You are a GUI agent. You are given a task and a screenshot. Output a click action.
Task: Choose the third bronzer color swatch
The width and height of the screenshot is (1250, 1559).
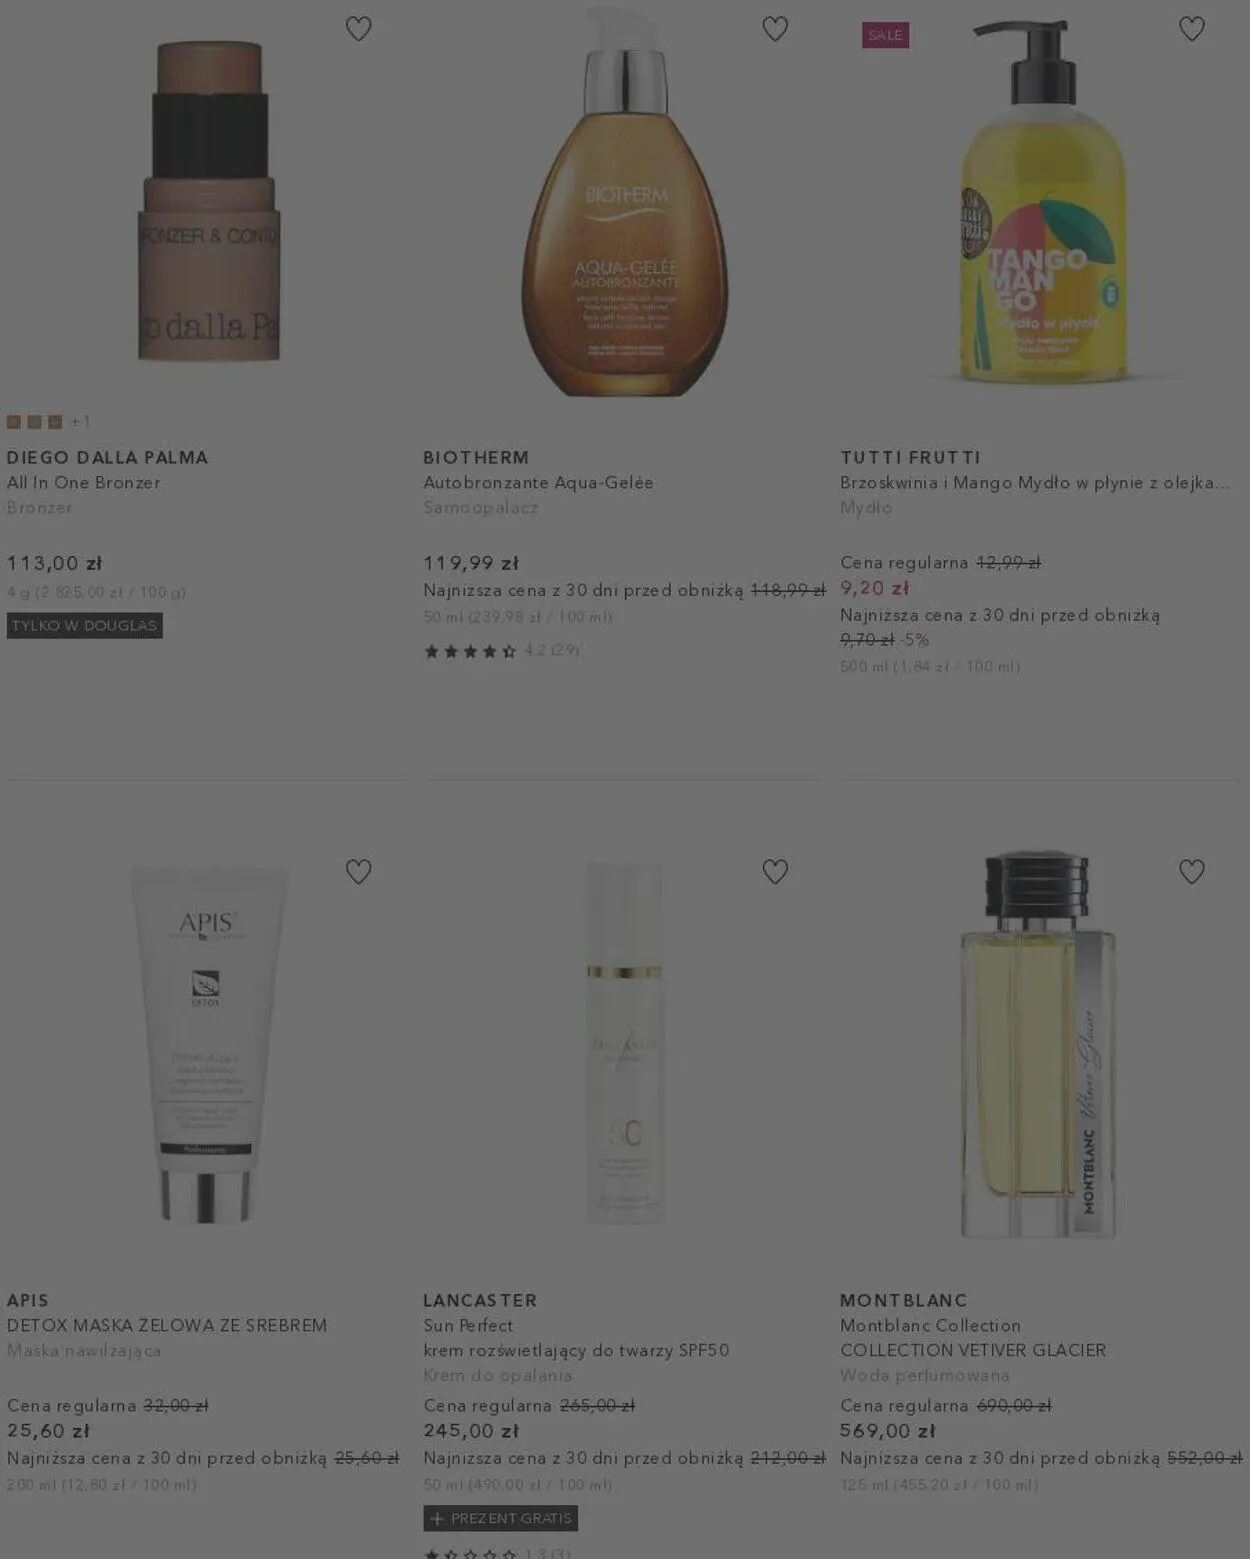[x=55, y=422]
